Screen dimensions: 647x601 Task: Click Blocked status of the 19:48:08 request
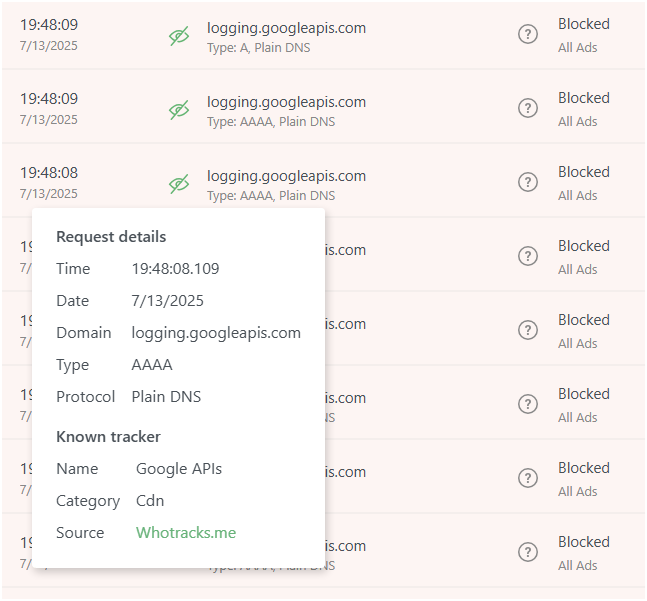(x=583, y=172)
